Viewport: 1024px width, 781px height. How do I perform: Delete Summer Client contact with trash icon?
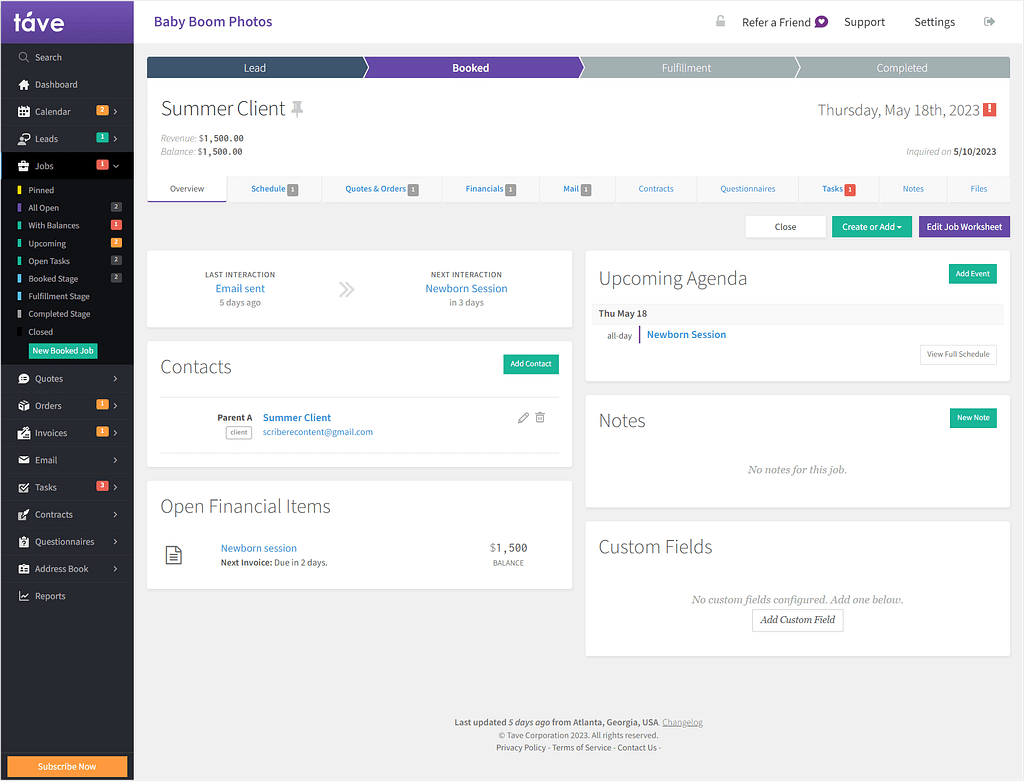[x=540, y=417]
